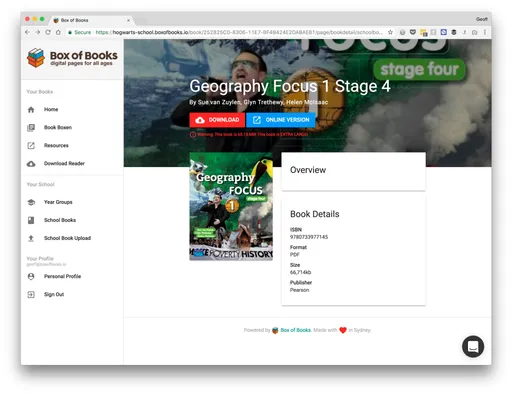This screenshot has width=512, height=394.
Task: Click the Home house icon
Action: pyautogui.click(x=31, y=110)
